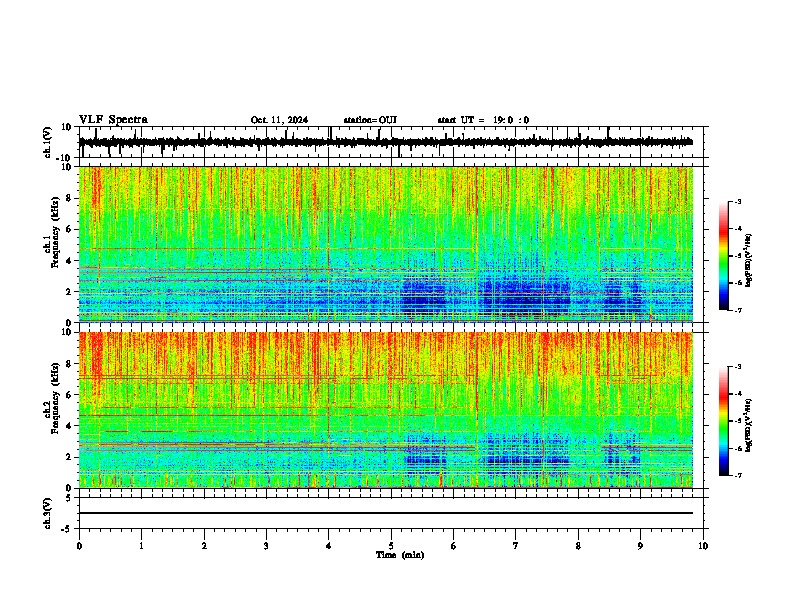
Task: Click the "4" kHz tick on ch.1 frequency axis
Action: [70, 260]
